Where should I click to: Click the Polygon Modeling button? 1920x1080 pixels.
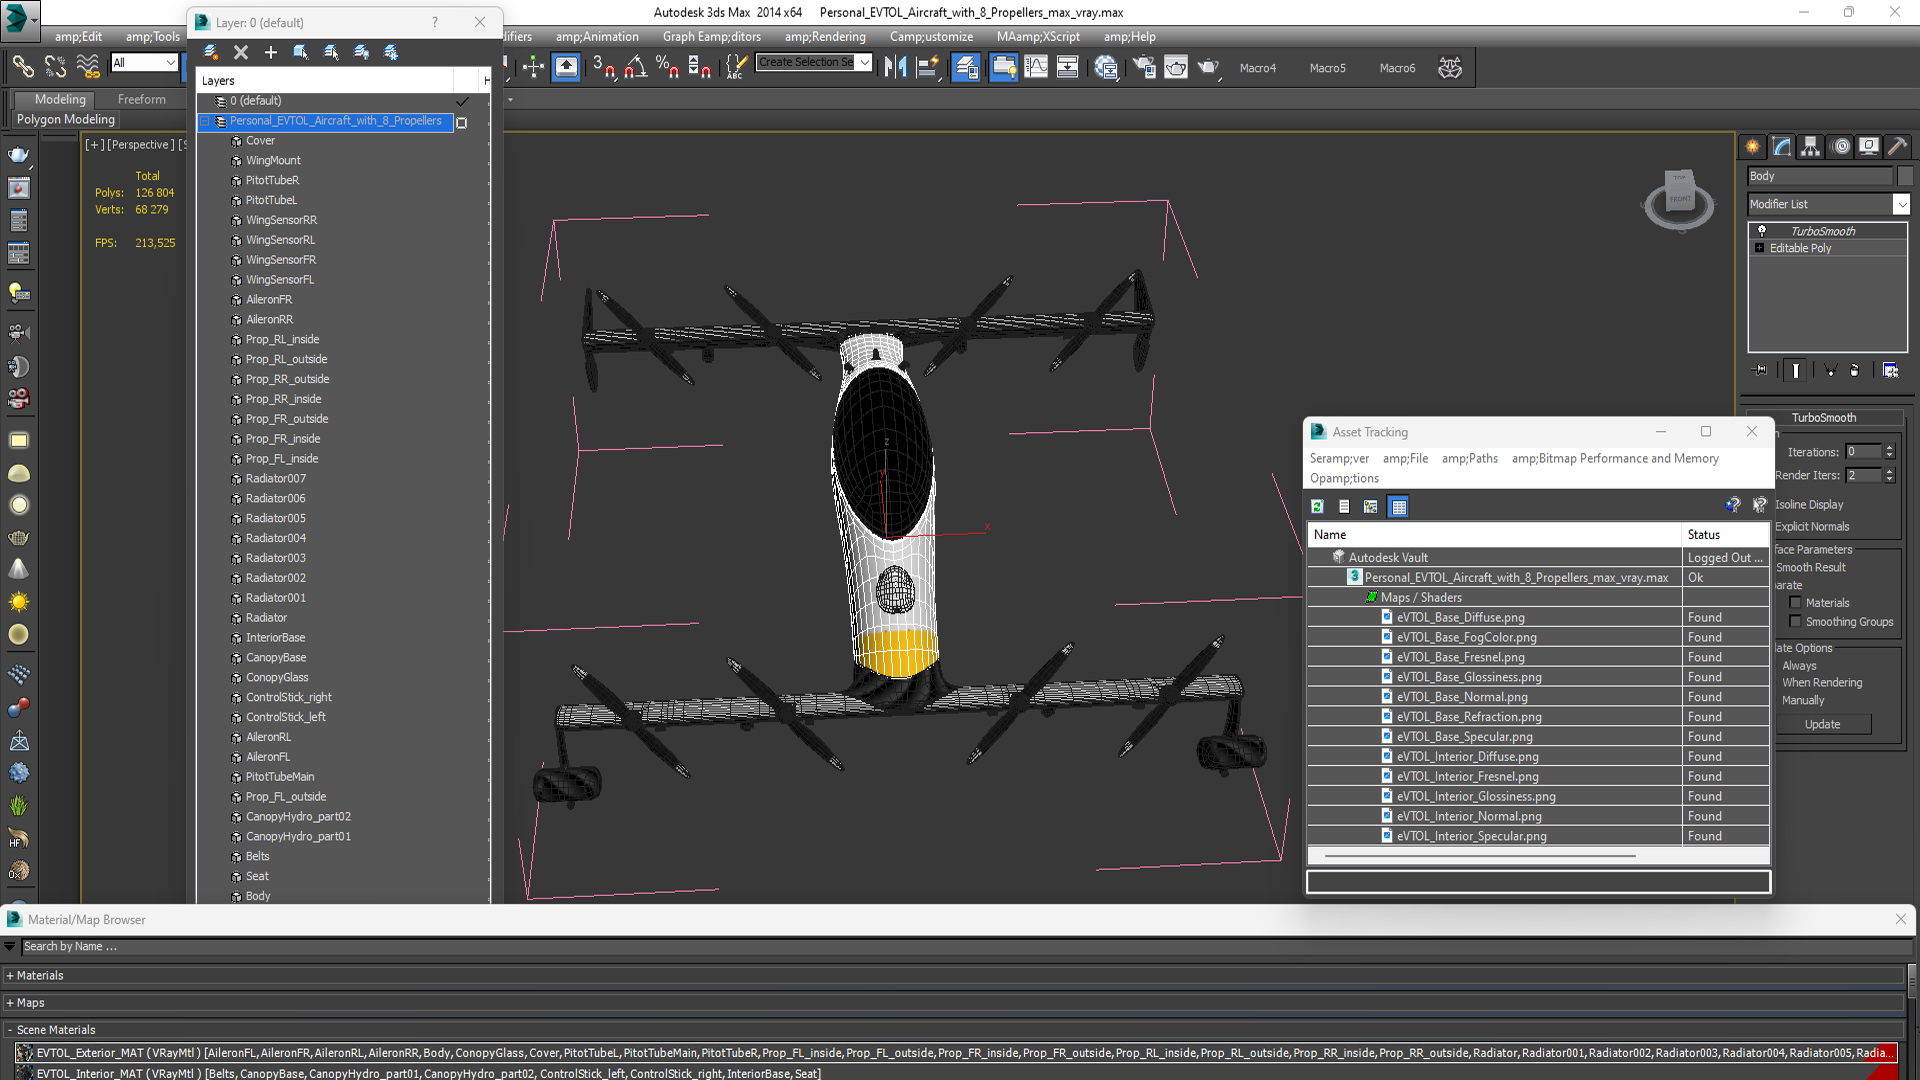coord(66,119)
